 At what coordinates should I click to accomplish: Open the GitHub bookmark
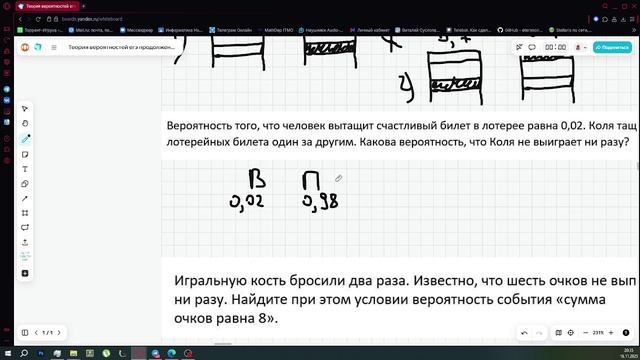coord(520,30)
